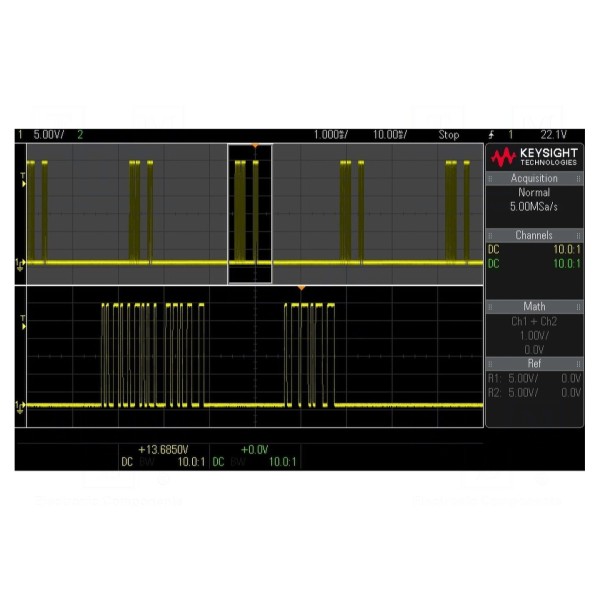
Task: Collapse the Math panel header
Action: point(534,306)
